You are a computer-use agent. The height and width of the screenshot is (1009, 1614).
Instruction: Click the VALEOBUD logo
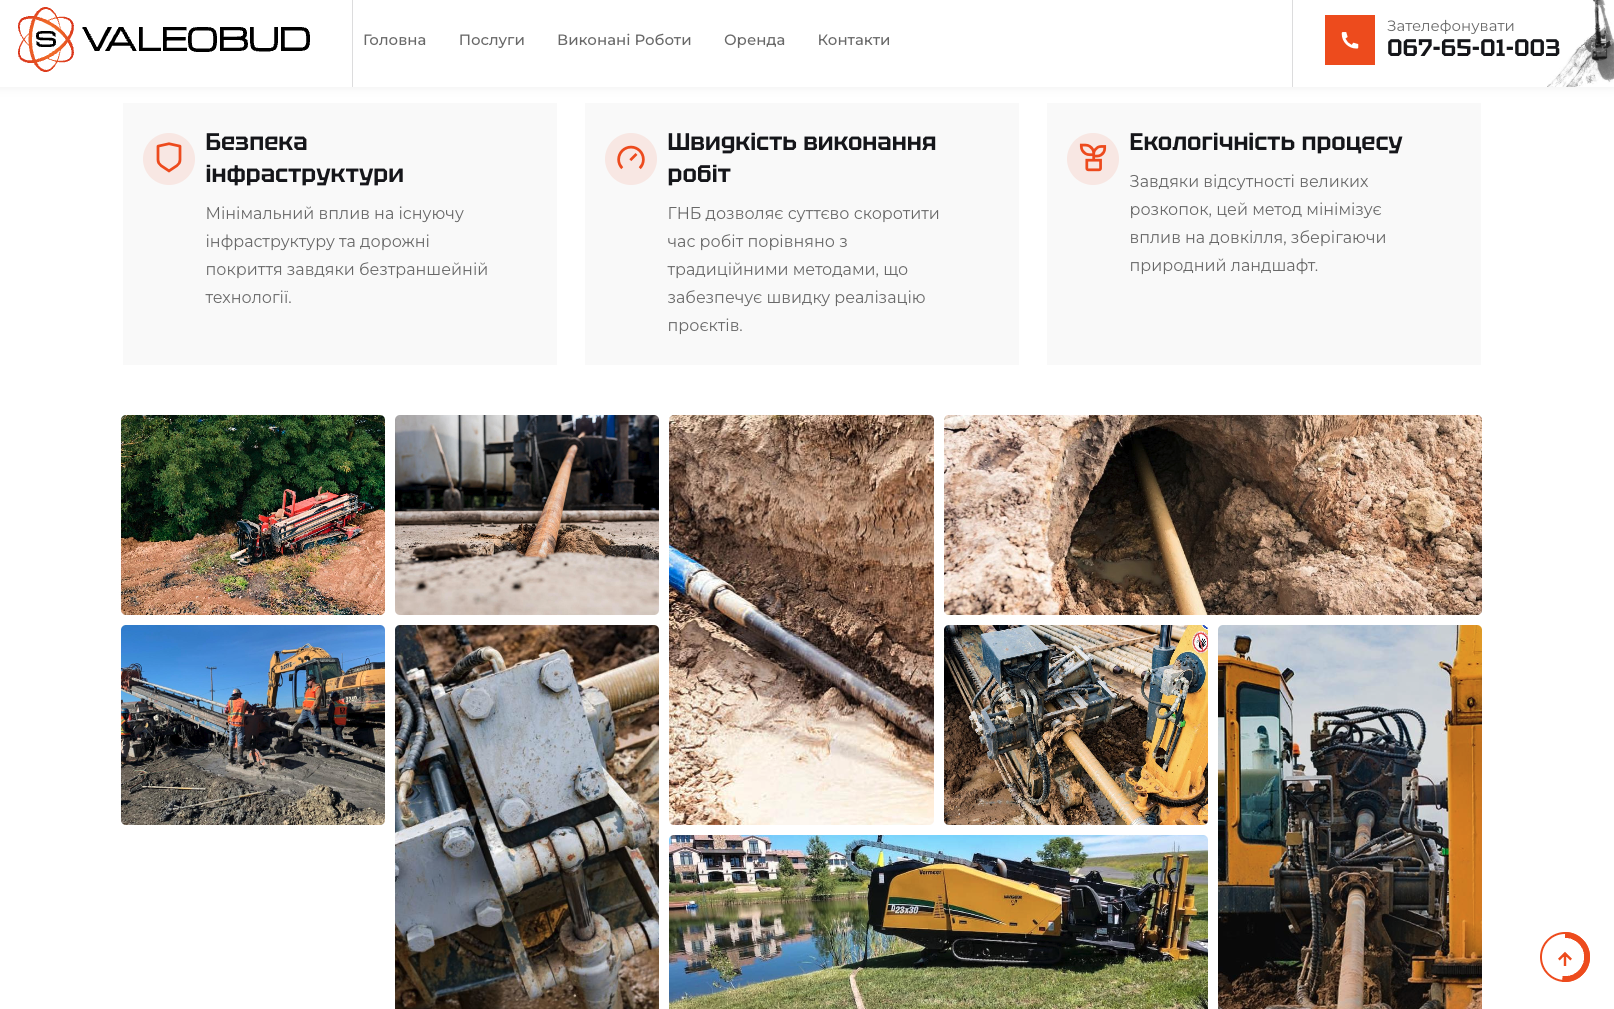[x=164, y=40]
